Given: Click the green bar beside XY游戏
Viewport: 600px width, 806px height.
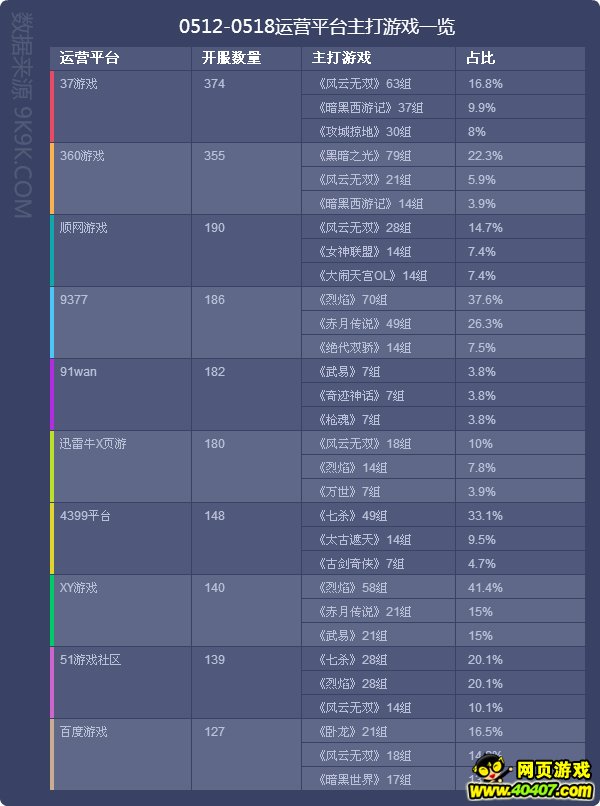Looking at the screenshot, I should tap(52, 610).
